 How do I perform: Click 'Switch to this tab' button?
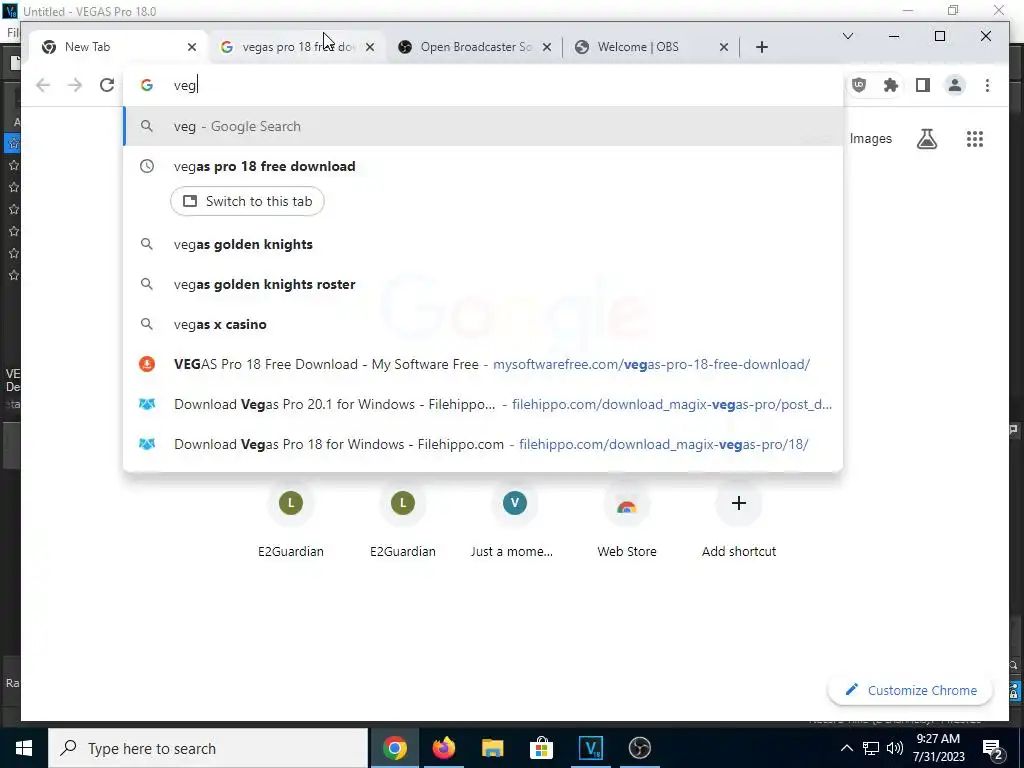[x=248, y=201]
